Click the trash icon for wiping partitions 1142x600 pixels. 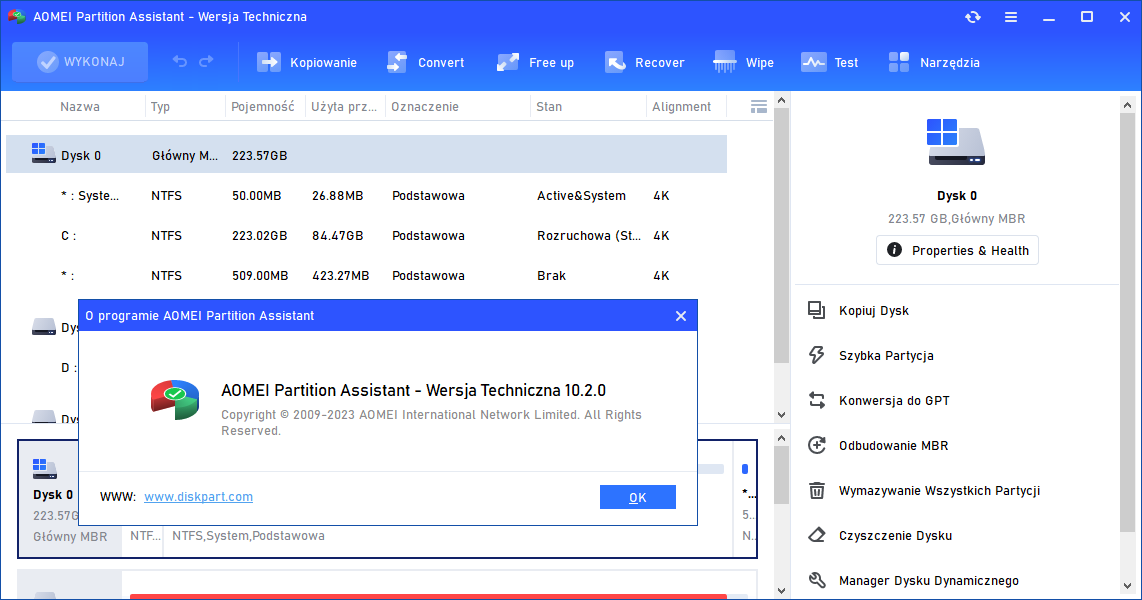coord(816,491)
